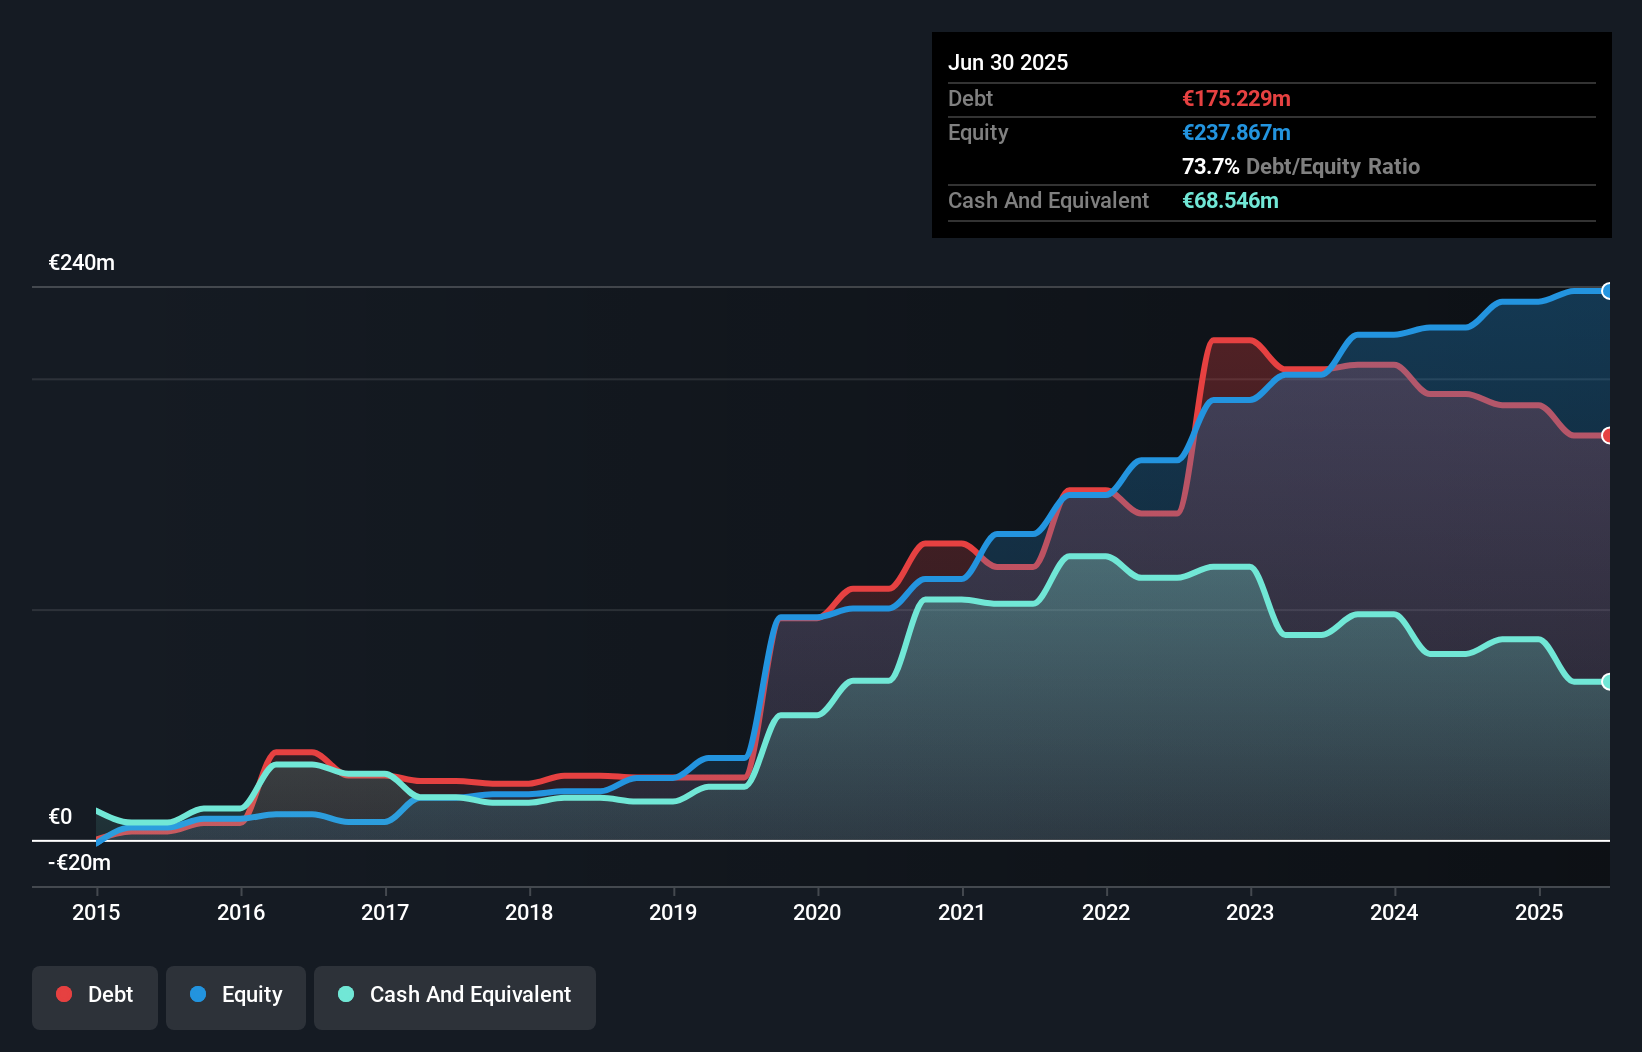Select the 2020 year label
Screen dimensions: 1642x1052
(817, 912)
